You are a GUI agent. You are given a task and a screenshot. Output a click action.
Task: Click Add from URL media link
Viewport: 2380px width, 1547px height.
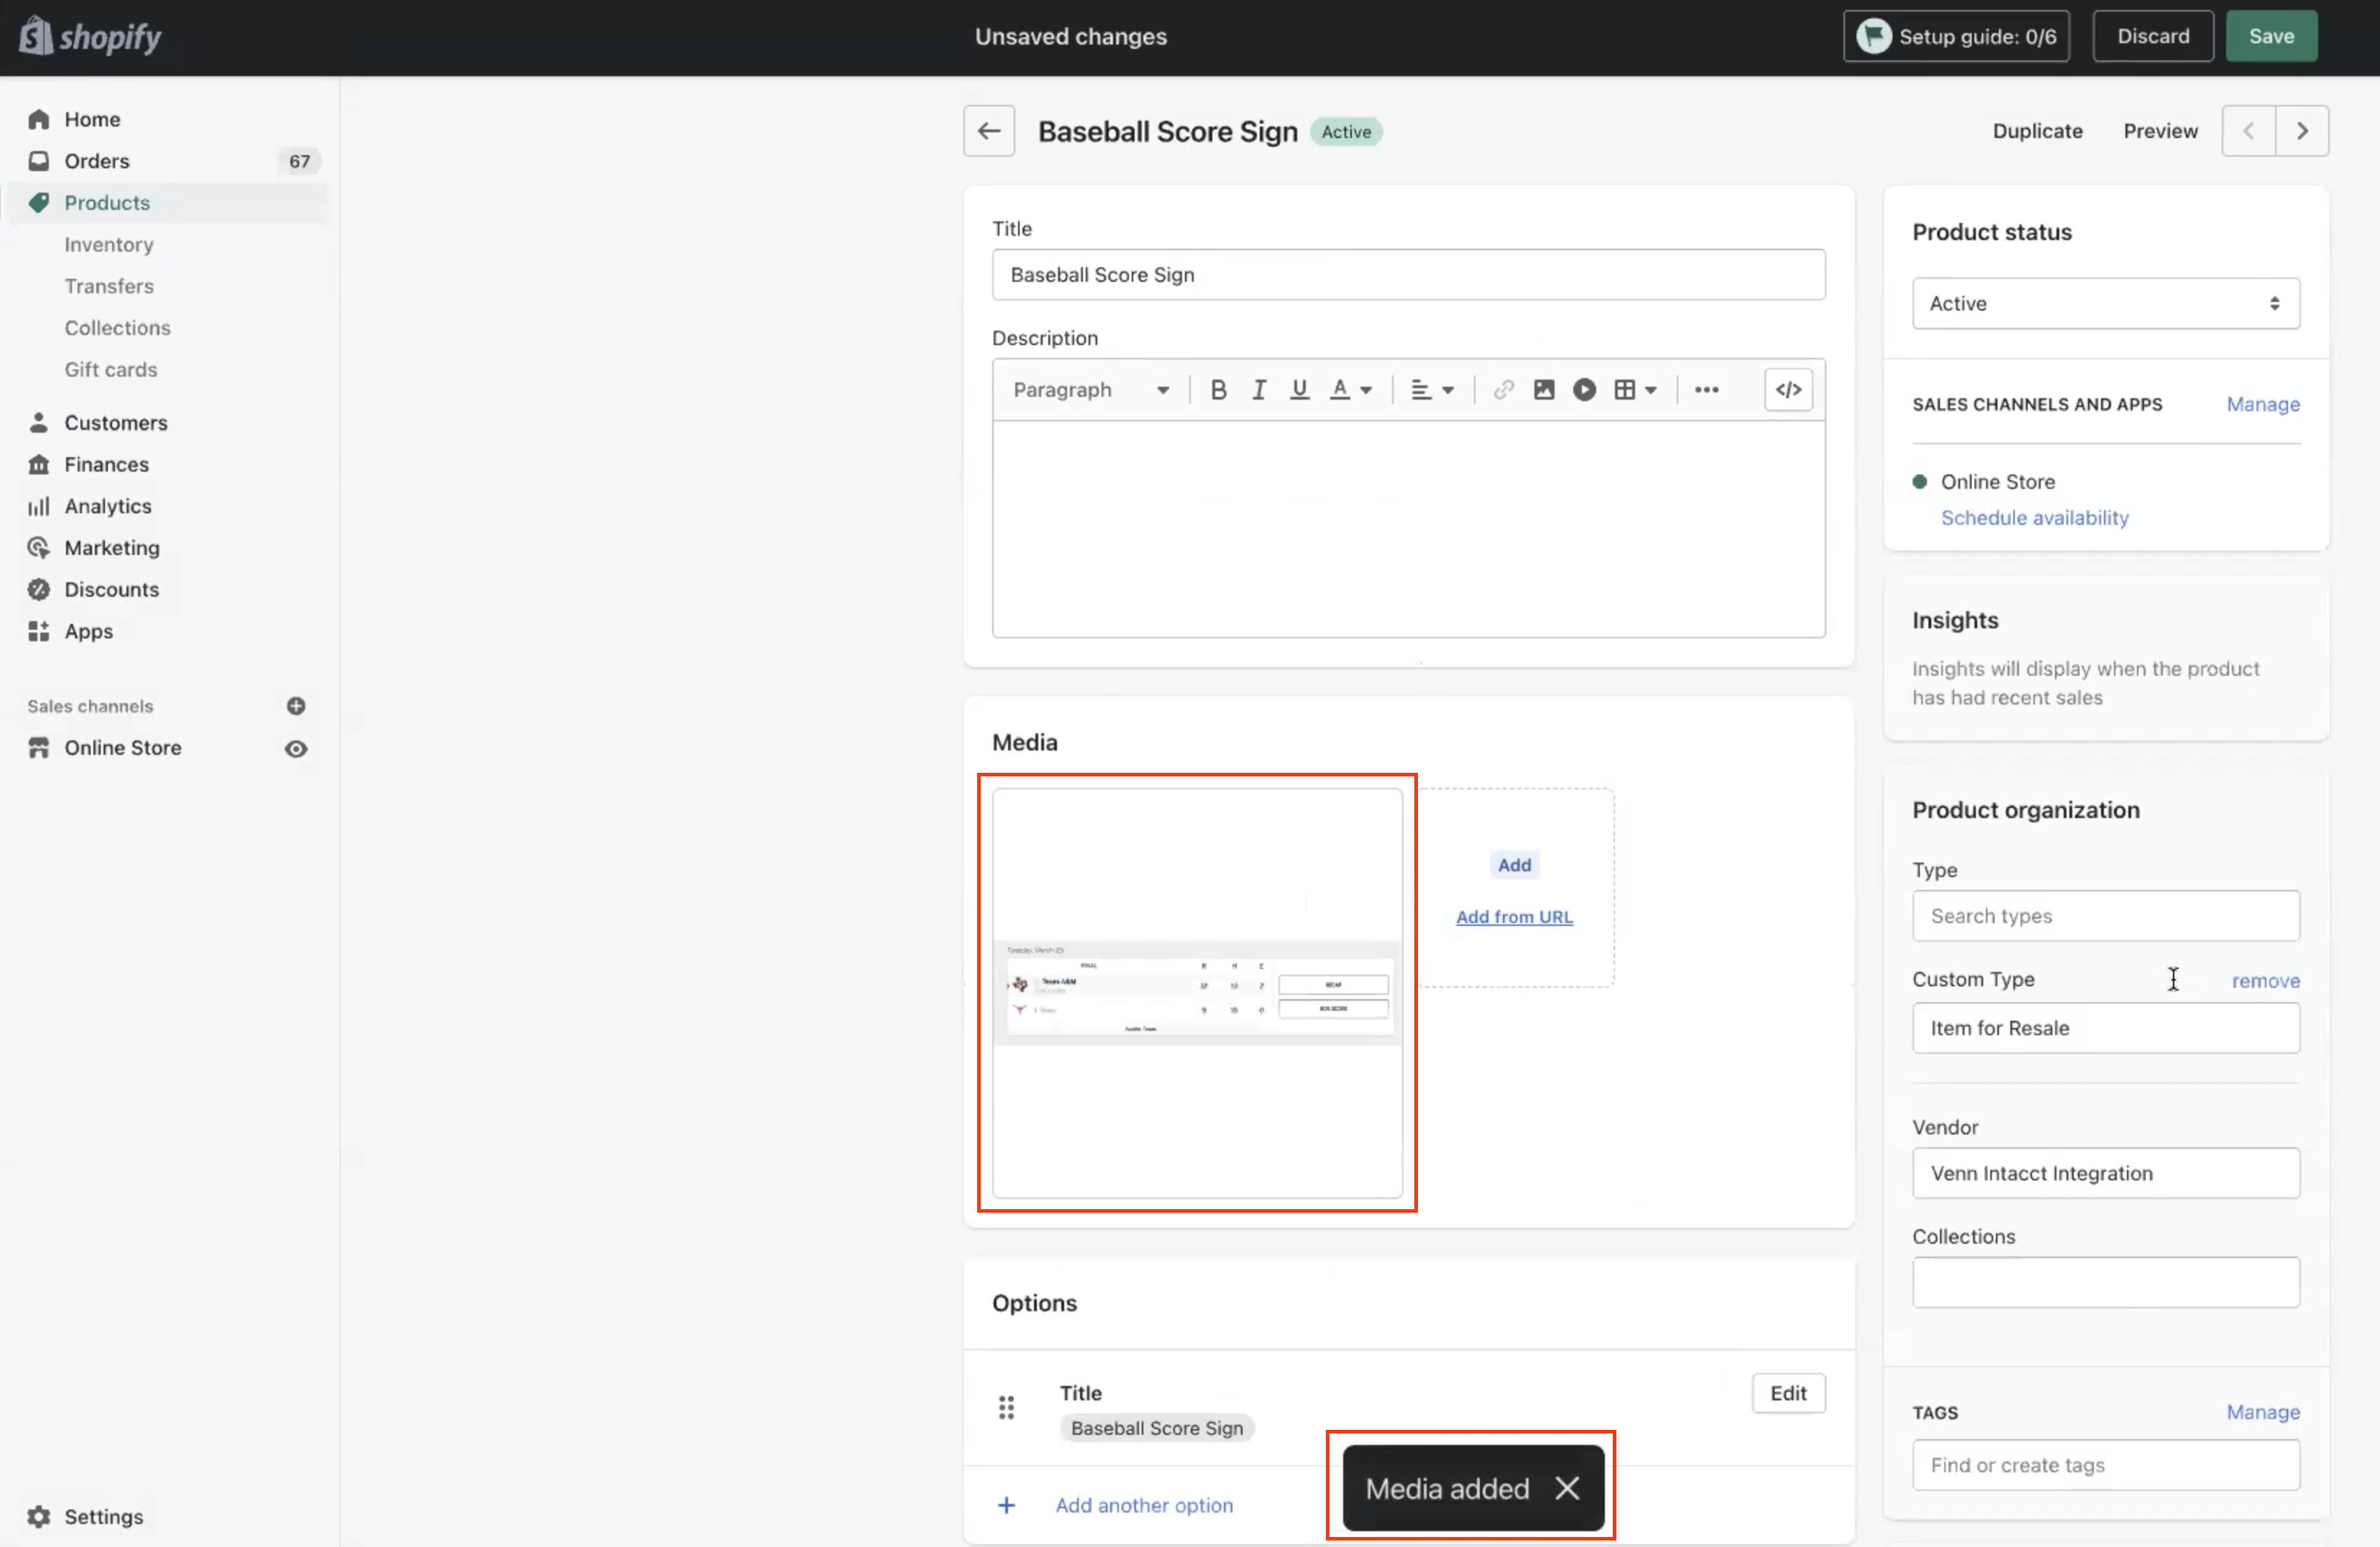[x=1514, y=916]
